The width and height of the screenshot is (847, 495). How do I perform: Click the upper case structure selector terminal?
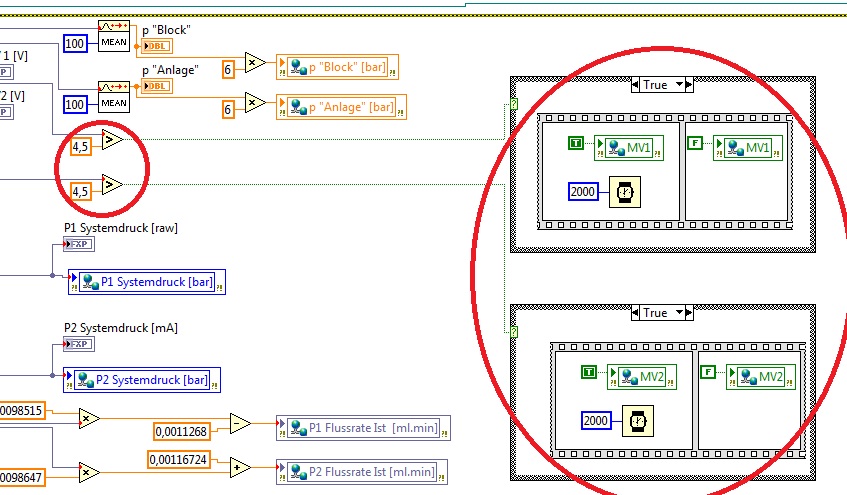tap(514, 104)
